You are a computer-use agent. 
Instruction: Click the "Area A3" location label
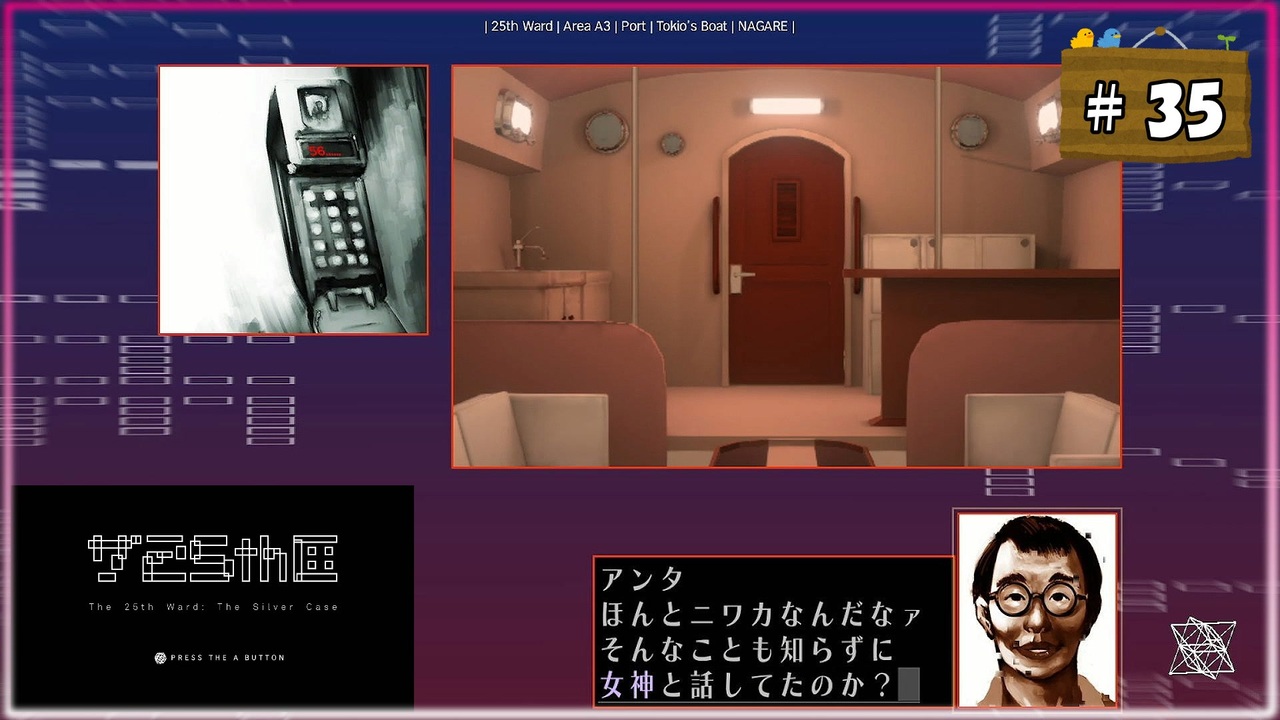click(587, 26)
